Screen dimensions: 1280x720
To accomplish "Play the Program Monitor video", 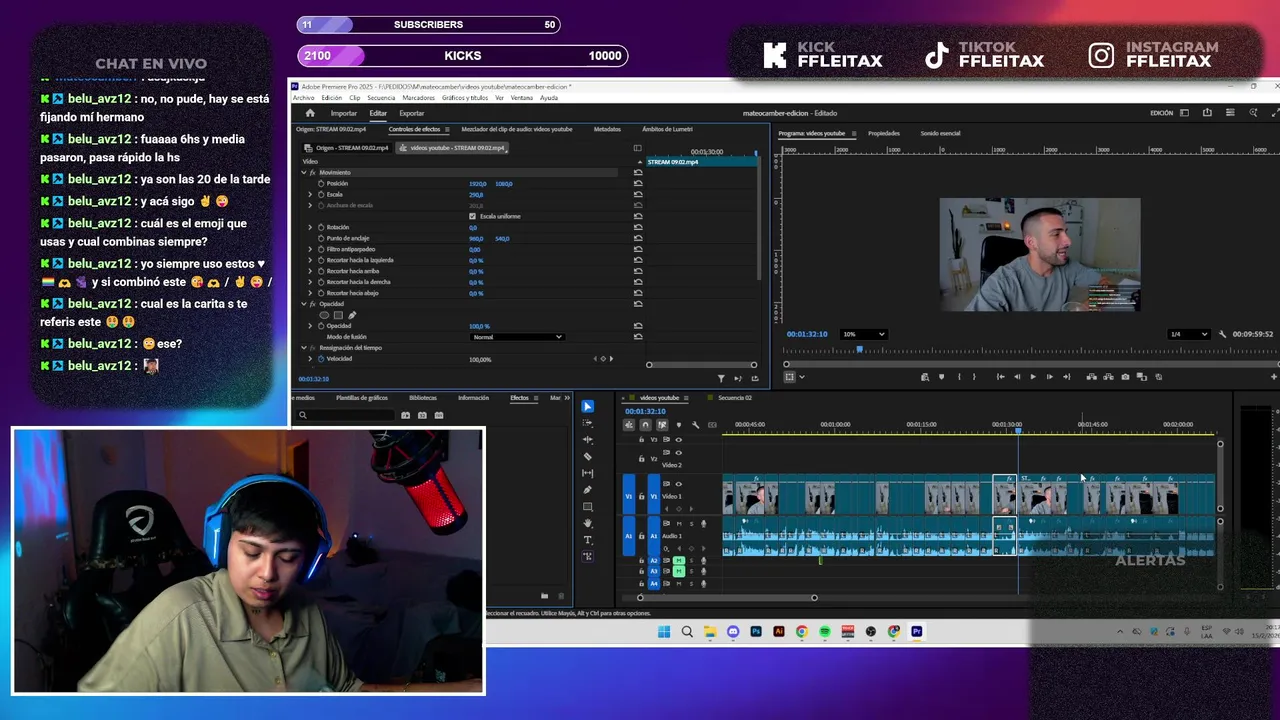I will click(x=1033, y=377).
